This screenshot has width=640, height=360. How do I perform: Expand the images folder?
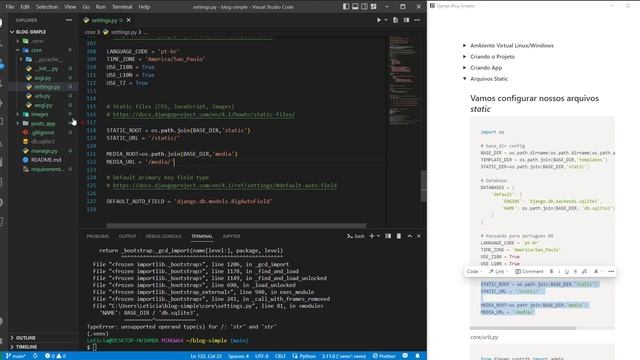(x=18, y=114)
